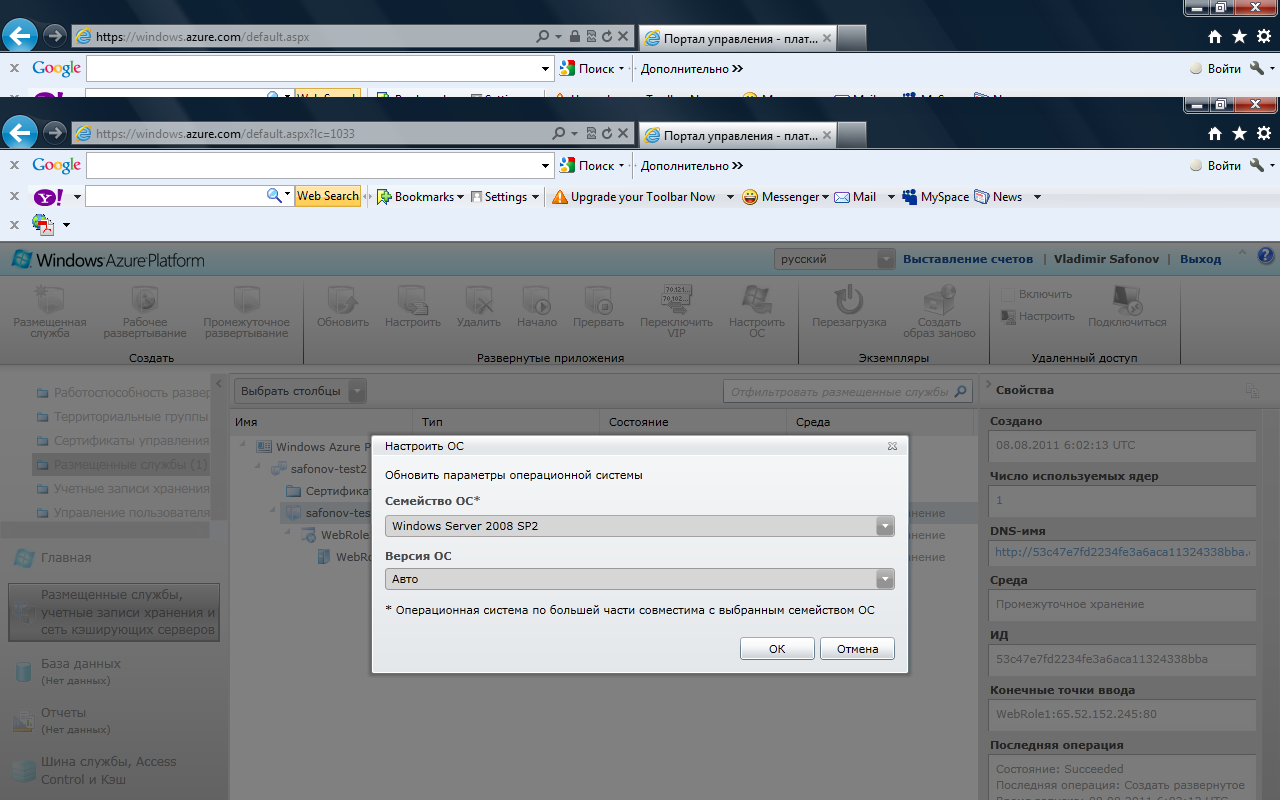
Task: Click the Выход link
Action: coord(1200,259)
